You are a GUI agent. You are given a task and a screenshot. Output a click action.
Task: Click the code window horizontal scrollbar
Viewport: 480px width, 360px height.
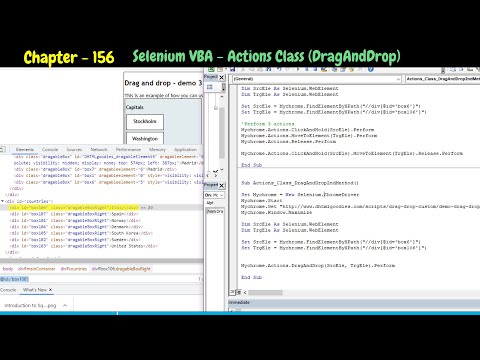(265, 292)
